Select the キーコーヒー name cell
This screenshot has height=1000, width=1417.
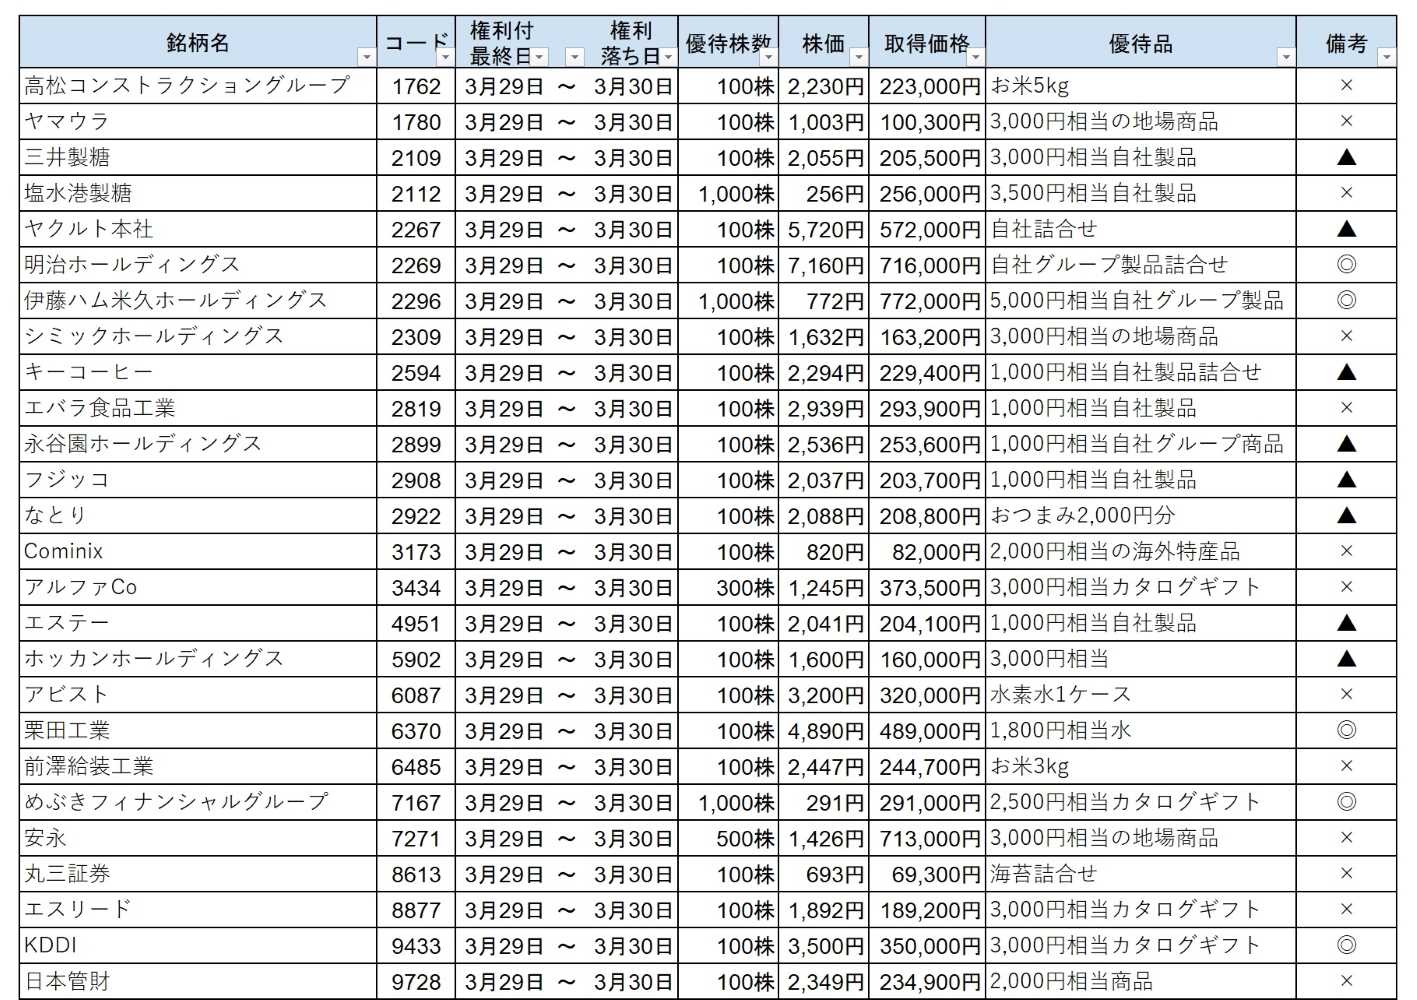click(198, 373)
